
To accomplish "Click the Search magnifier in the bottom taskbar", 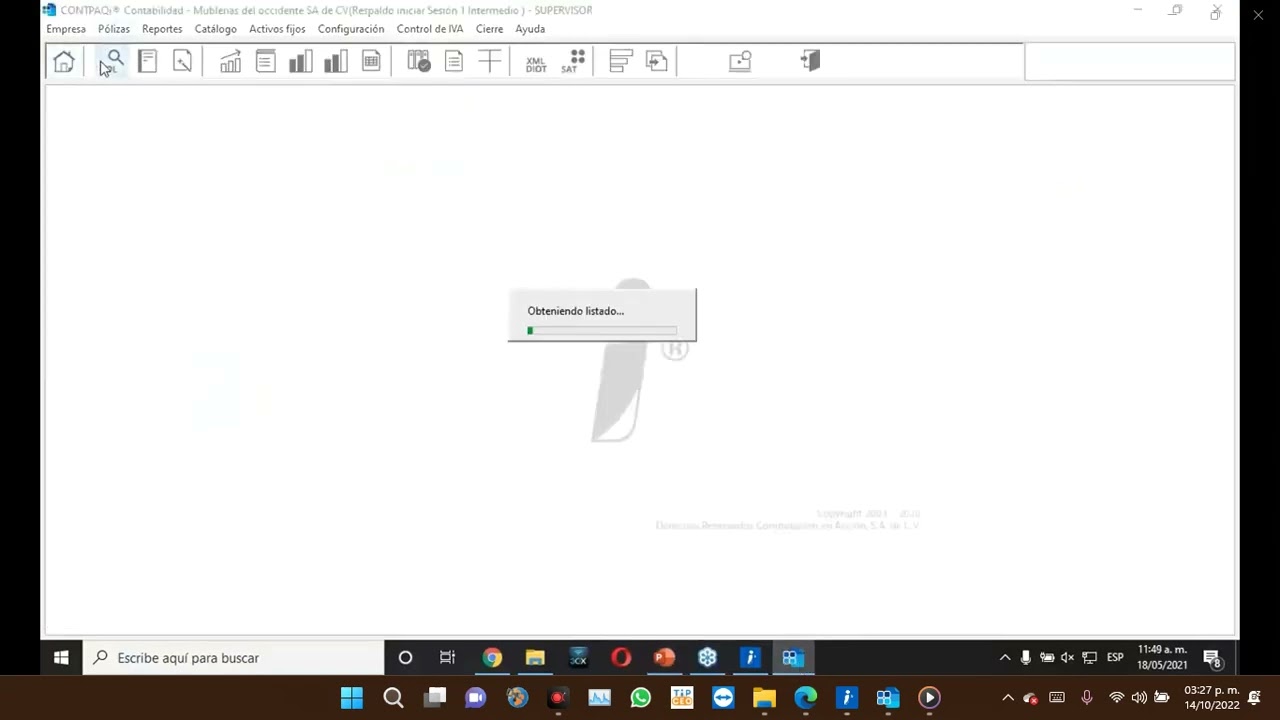I will tap(393, 698).
